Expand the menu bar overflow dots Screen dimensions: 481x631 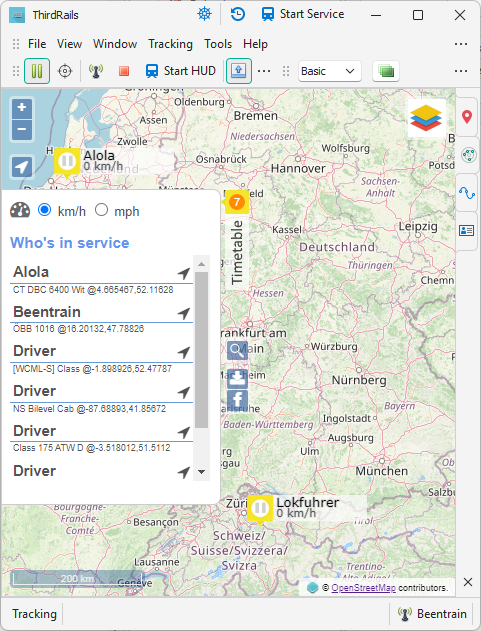tap(461, 44)
